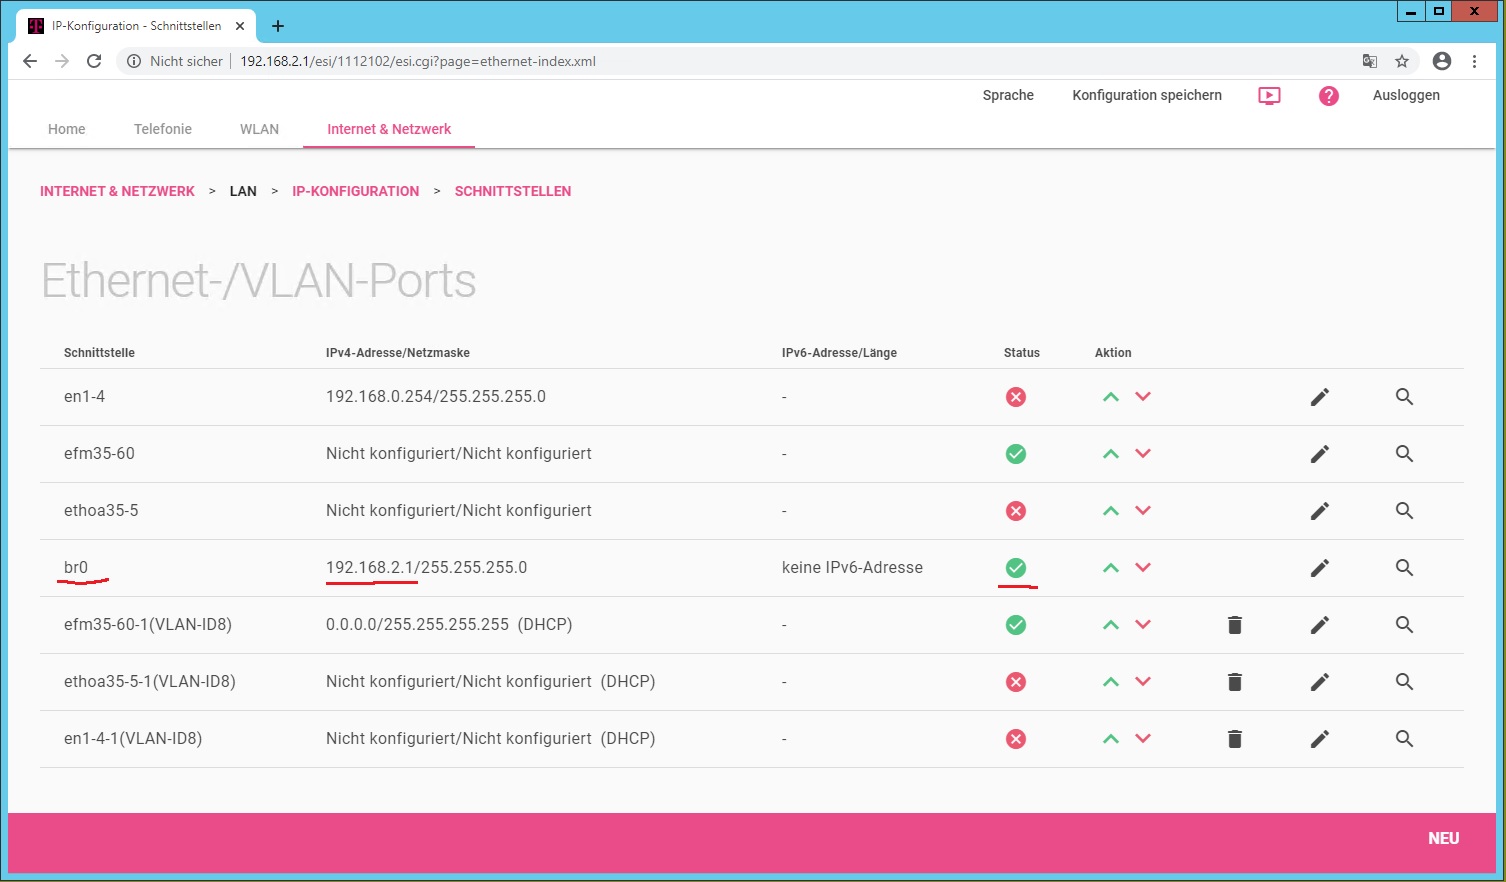The width and height of the screenshot is (1506, 882).
Task: Go back to the previous page
Action: click(x=30, y=61)
